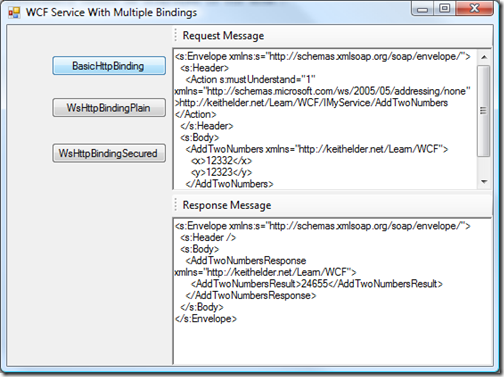Screen dimensions: 504x377
Task: Click the BasicHttpBinding button
Action: pos(109,66)
